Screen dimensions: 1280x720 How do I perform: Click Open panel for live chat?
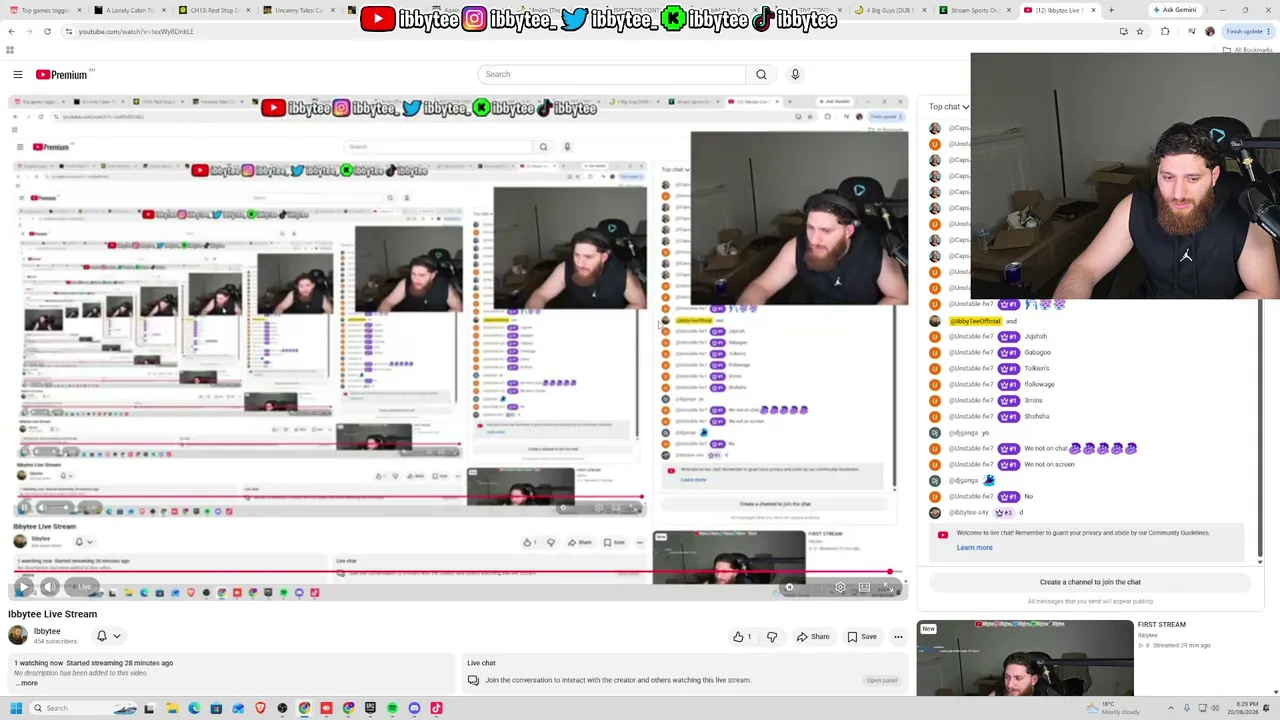click(x=882, y=681)
